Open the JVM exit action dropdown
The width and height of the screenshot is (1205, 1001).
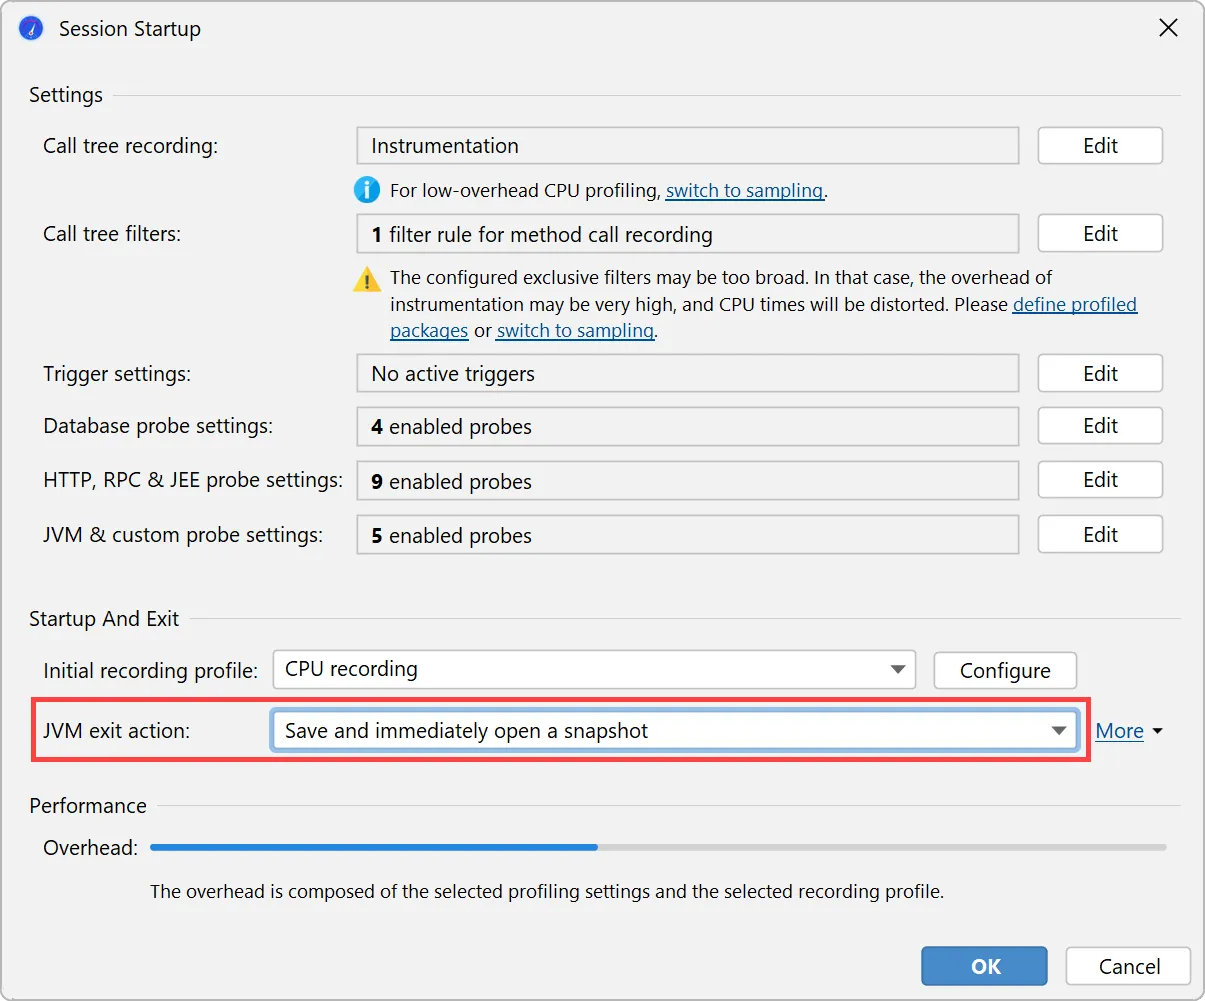click(x=674, y=731)
